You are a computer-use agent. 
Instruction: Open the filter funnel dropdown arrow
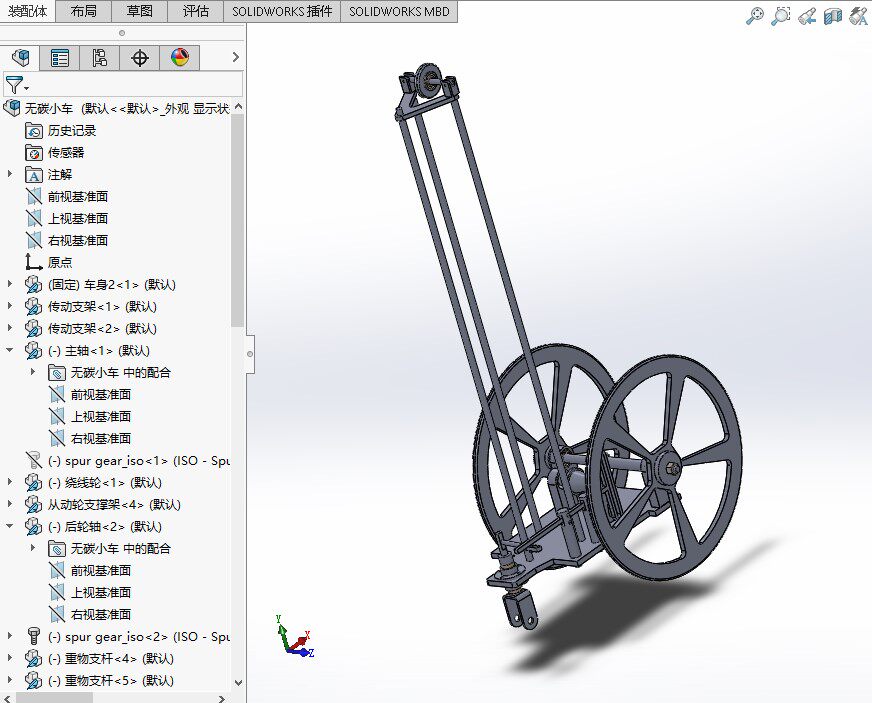[26, 90]
